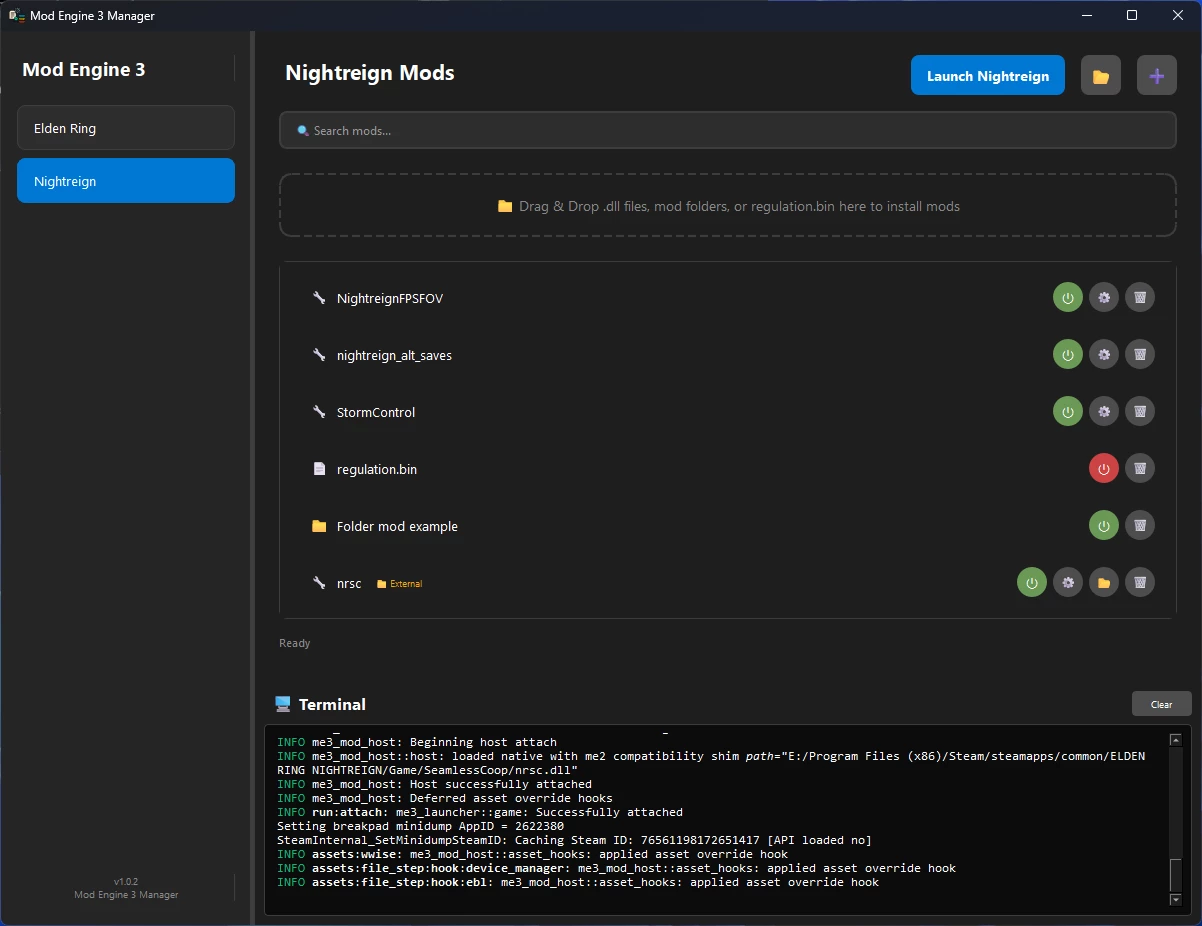Enable the regulation.bin red power toggle
The height and width of the screenshot is (926, 1202).
1104,469
